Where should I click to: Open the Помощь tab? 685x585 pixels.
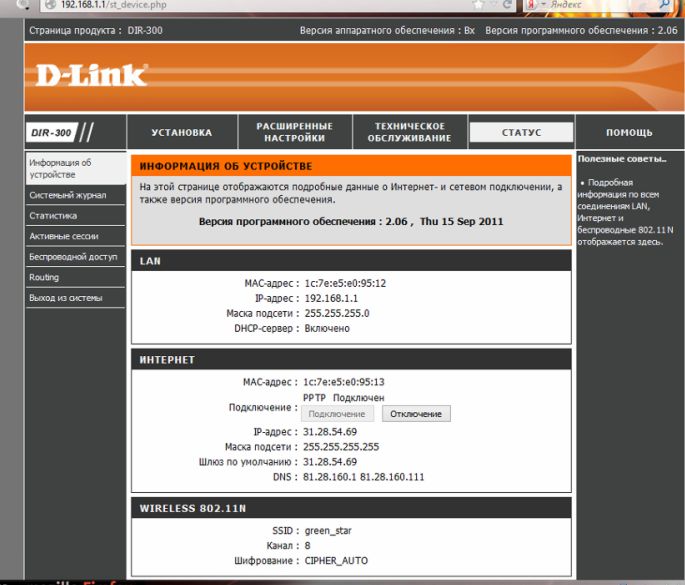click(x=629, y=132)
